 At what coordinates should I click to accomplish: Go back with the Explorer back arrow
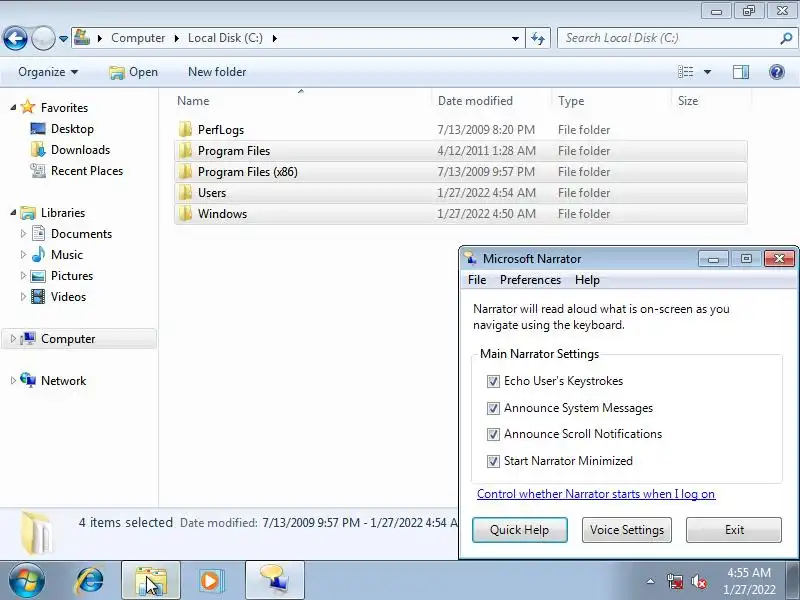tap(15, 38)
